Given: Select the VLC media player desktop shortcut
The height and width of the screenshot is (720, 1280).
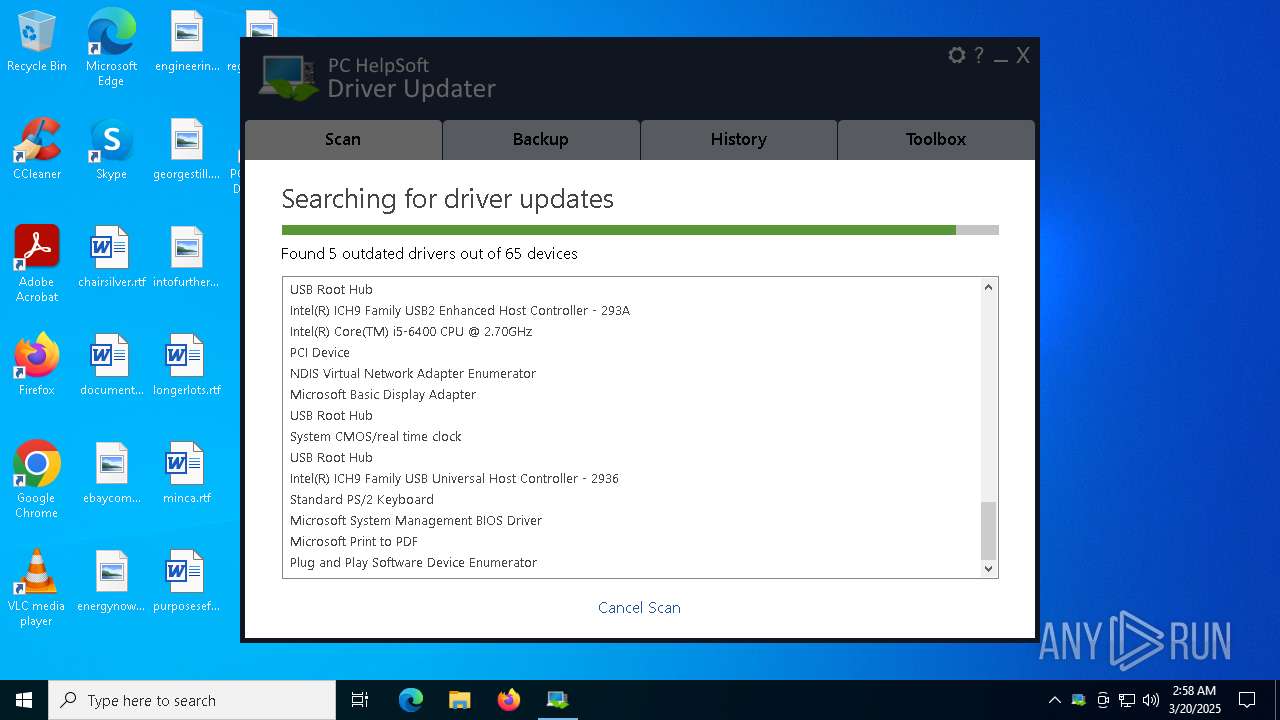Looking at the screenshot, I should coord(37,588).
